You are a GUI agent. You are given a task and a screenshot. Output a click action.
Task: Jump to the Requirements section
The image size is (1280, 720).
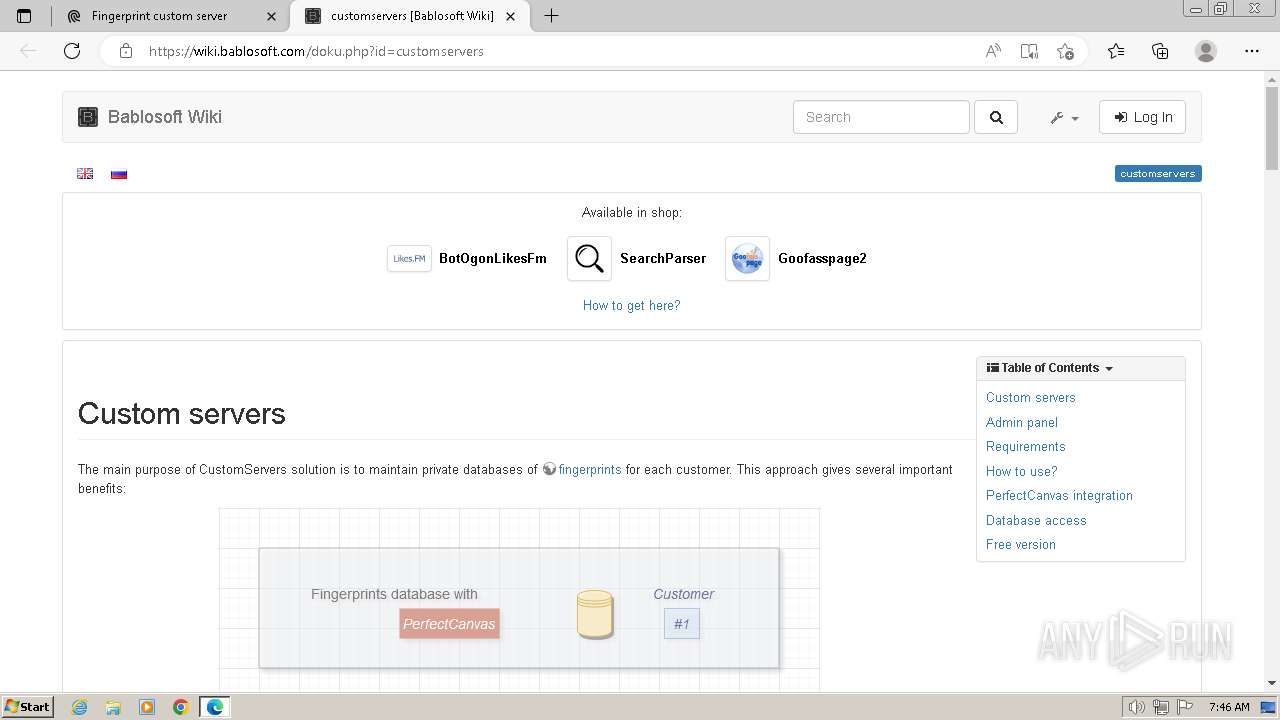[1026, 446]
